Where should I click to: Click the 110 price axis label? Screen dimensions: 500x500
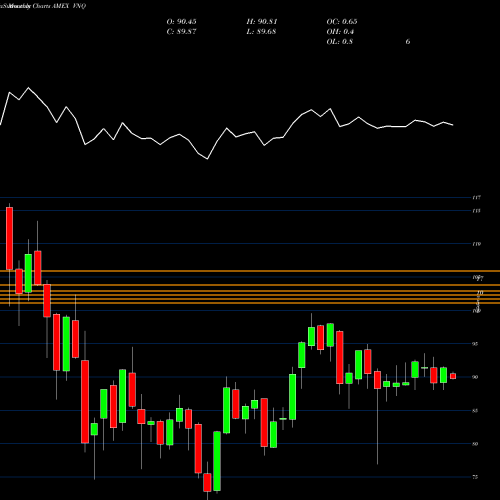point(476,244)
